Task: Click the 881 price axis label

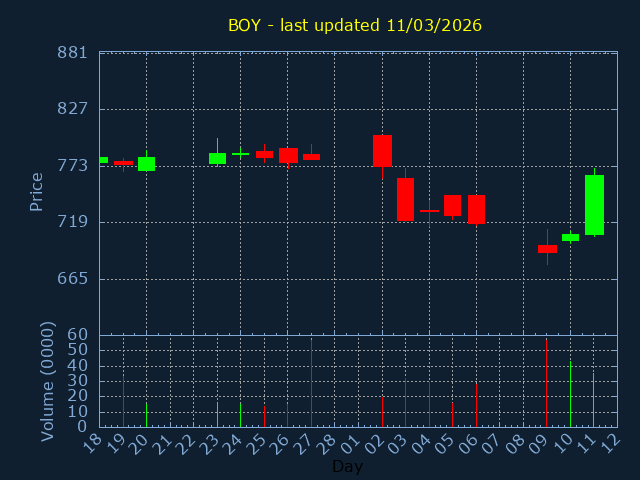Action: 72,53
